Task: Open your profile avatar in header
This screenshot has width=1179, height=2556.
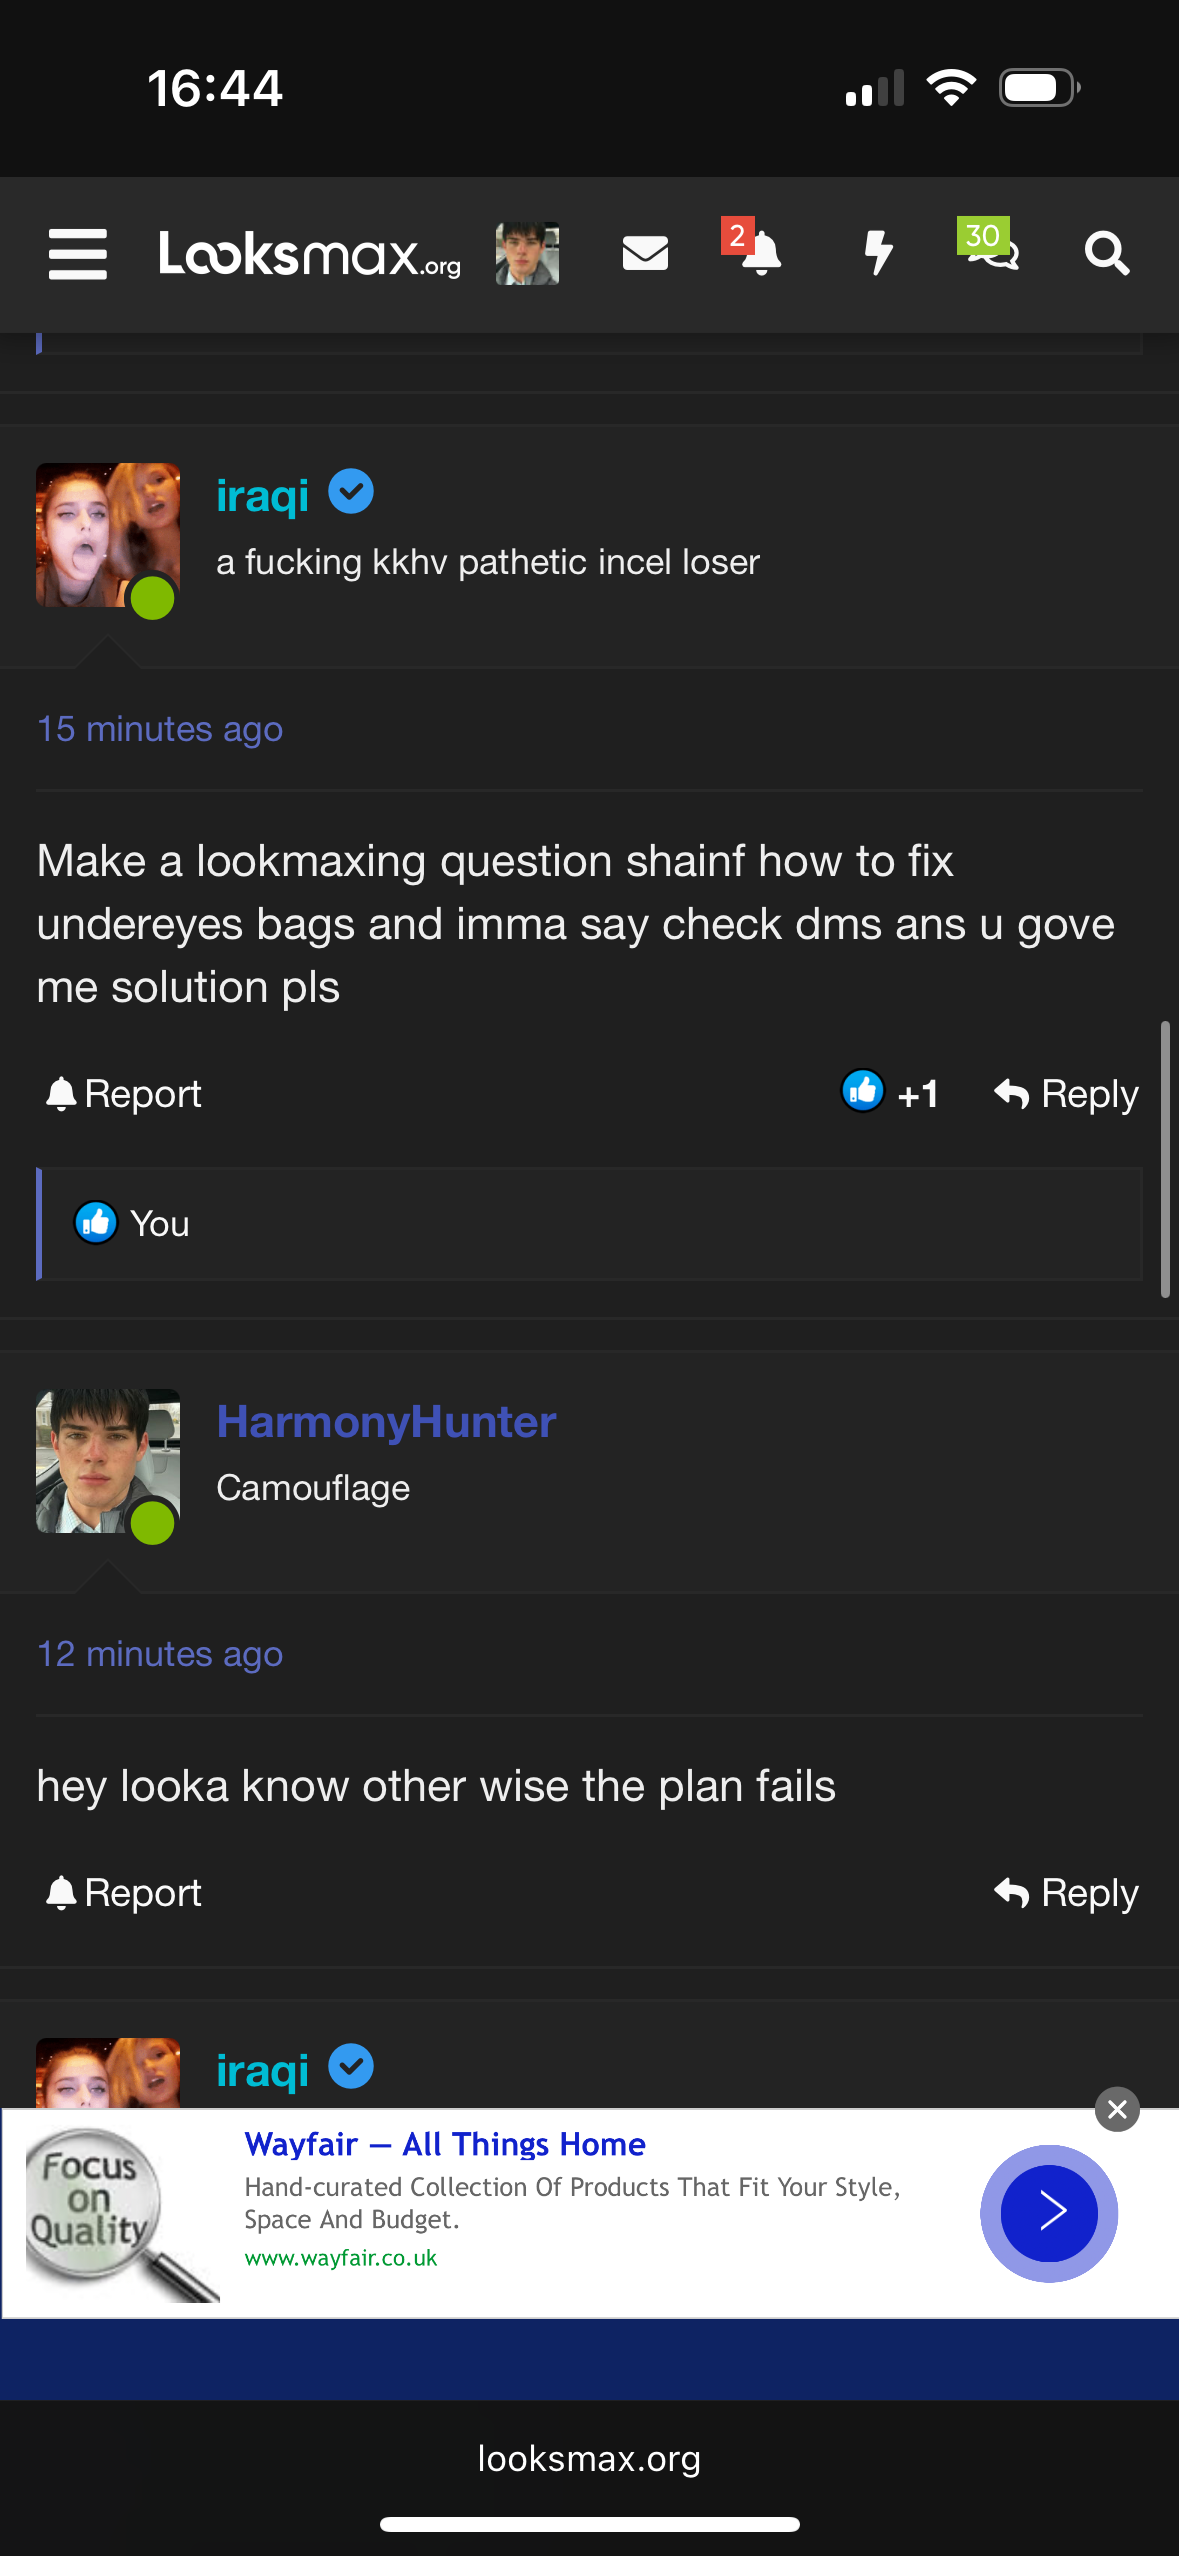Action: (x=527, y=254)
